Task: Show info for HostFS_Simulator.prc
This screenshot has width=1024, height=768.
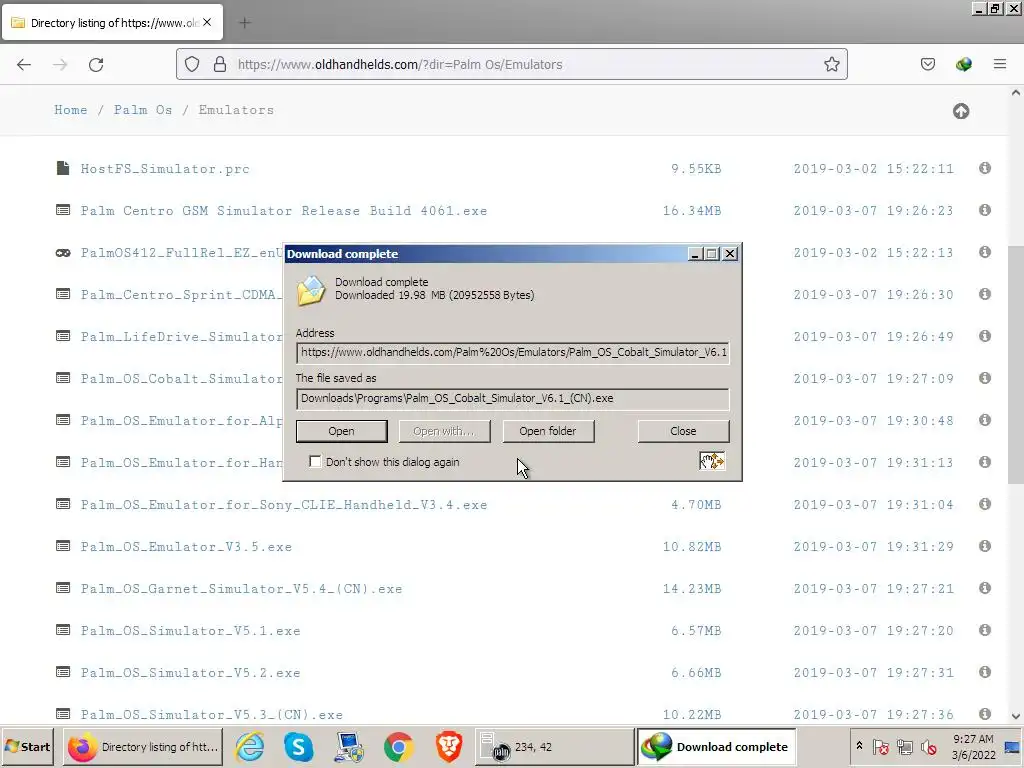Action: (985, 168)
